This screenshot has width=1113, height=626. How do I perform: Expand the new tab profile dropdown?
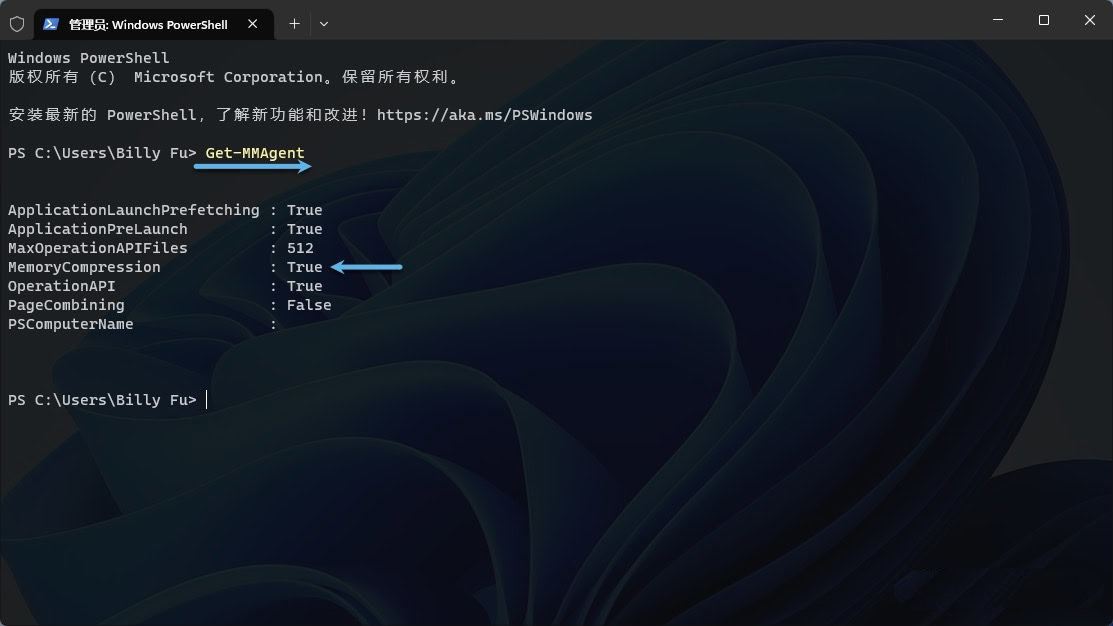pyautogui.click(x=324, y=24)
